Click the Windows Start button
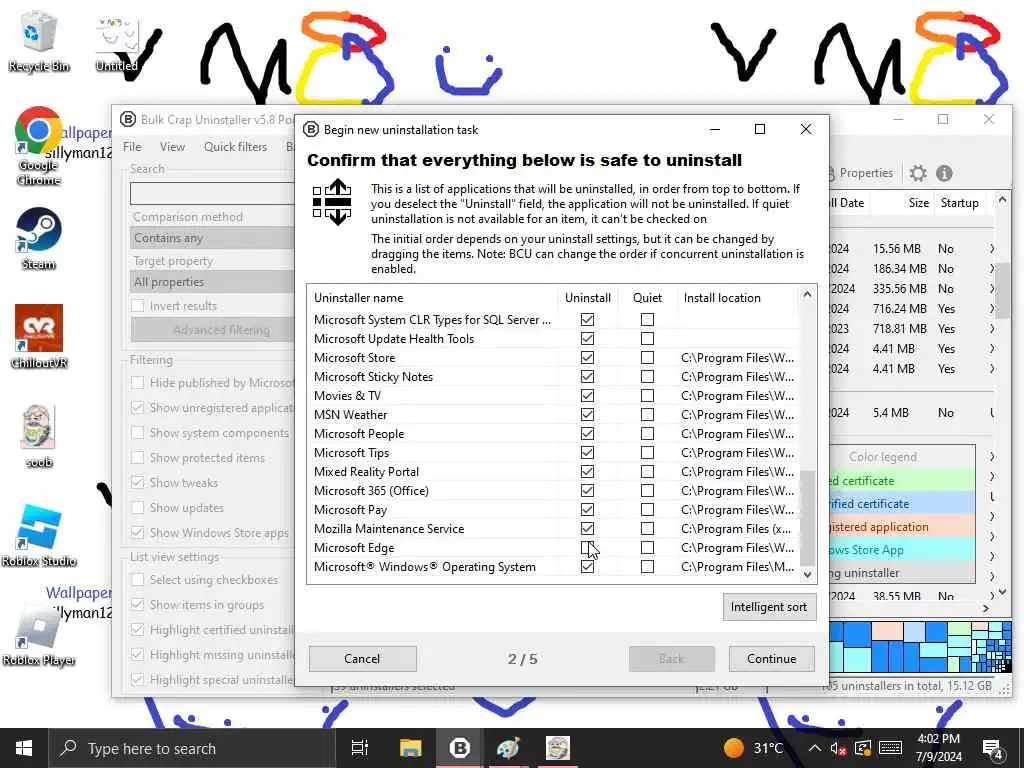This screenshot has height=768, width=1024. (x=24, y=748)
